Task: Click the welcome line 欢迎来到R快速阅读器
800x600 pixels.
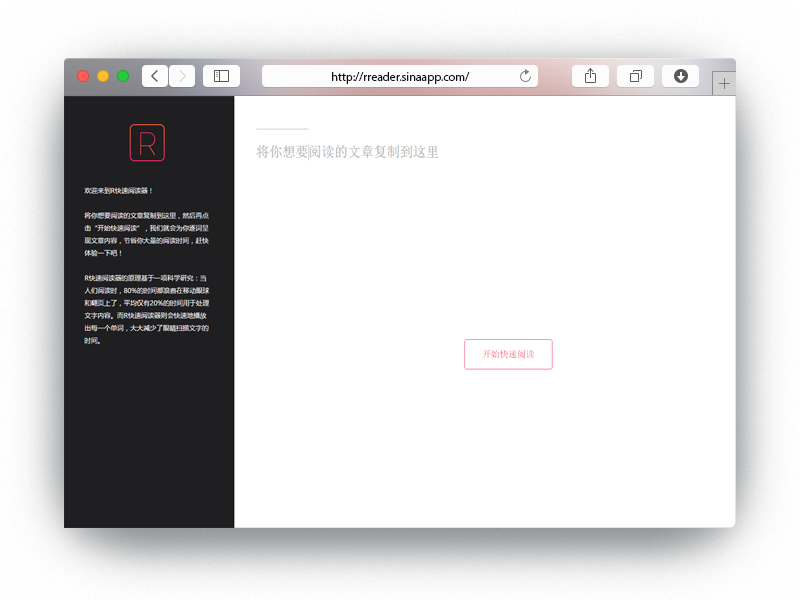Action: coord(118,191)
